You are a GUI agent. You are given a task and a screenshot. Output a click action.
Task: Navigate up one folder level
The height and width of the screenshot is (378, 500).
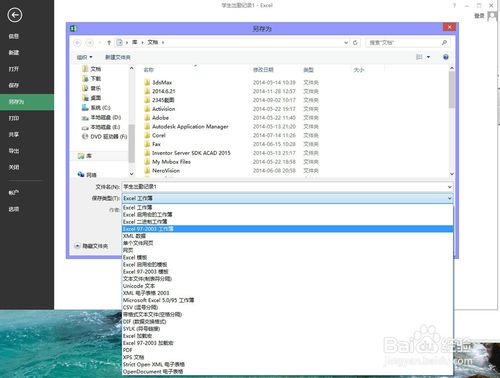(109, 43)
